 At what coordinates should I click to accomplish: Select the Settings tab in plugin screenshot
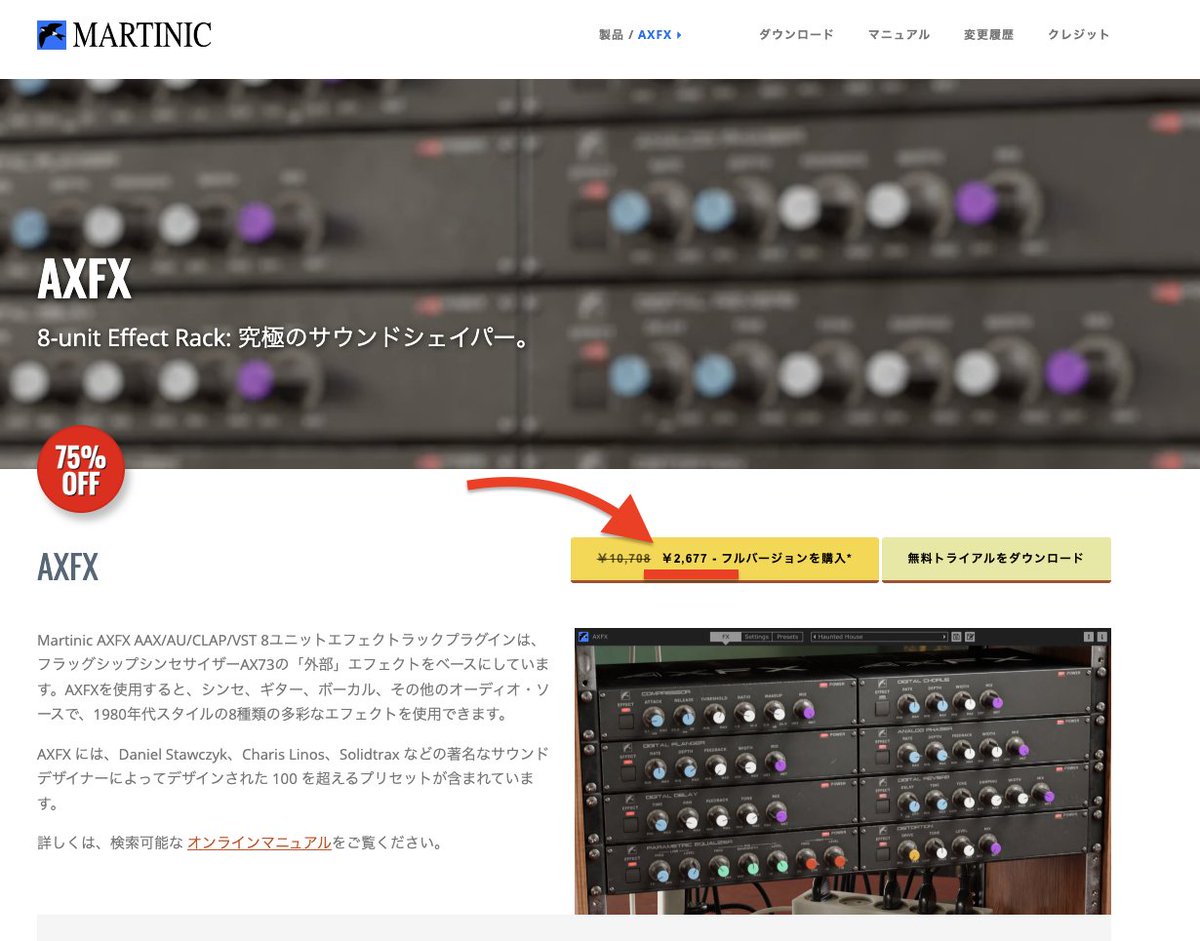tap(756, 636)
